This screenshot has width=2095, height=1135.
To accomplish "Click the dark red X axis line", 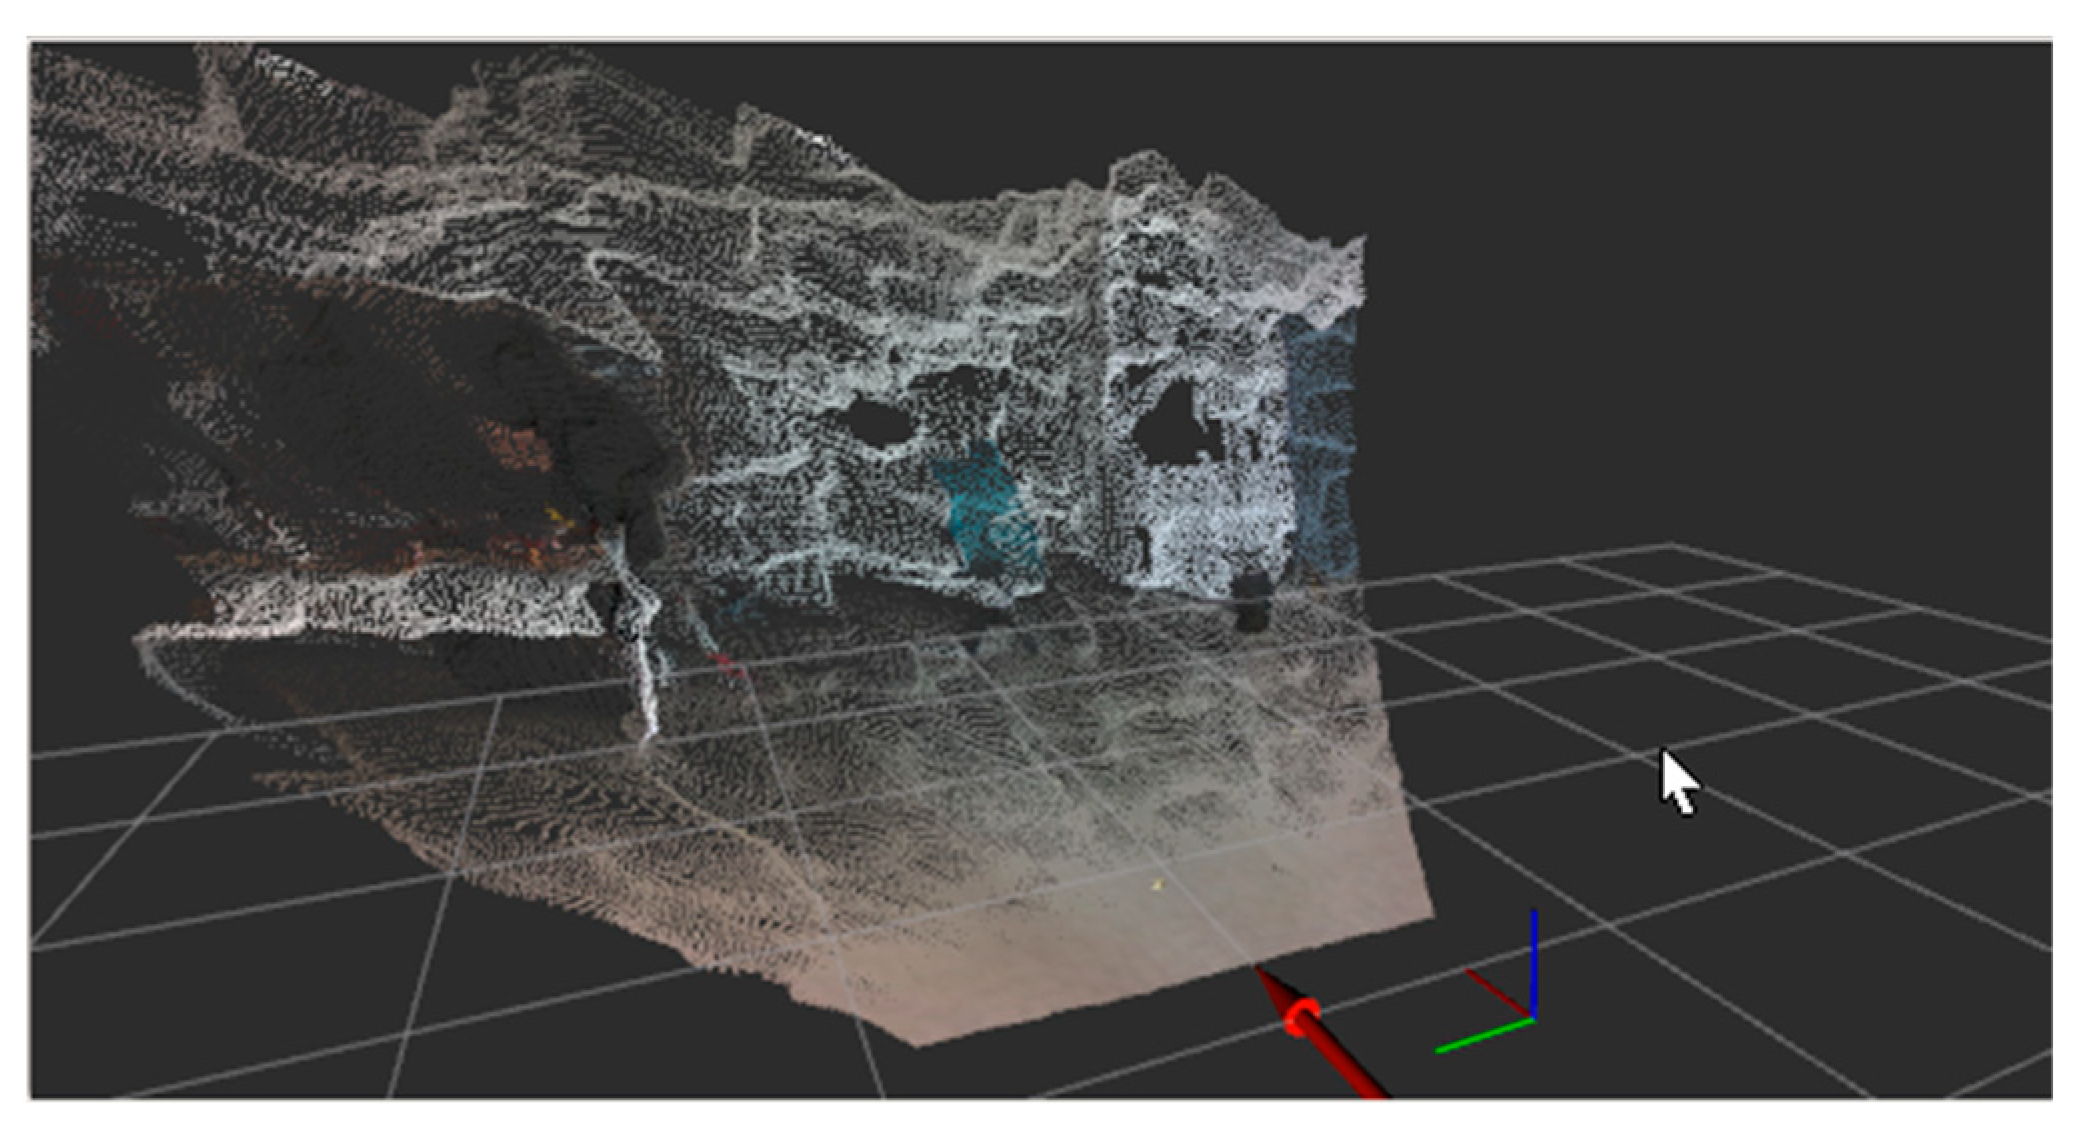I will pyautogui.click(x=1497, y=992).
